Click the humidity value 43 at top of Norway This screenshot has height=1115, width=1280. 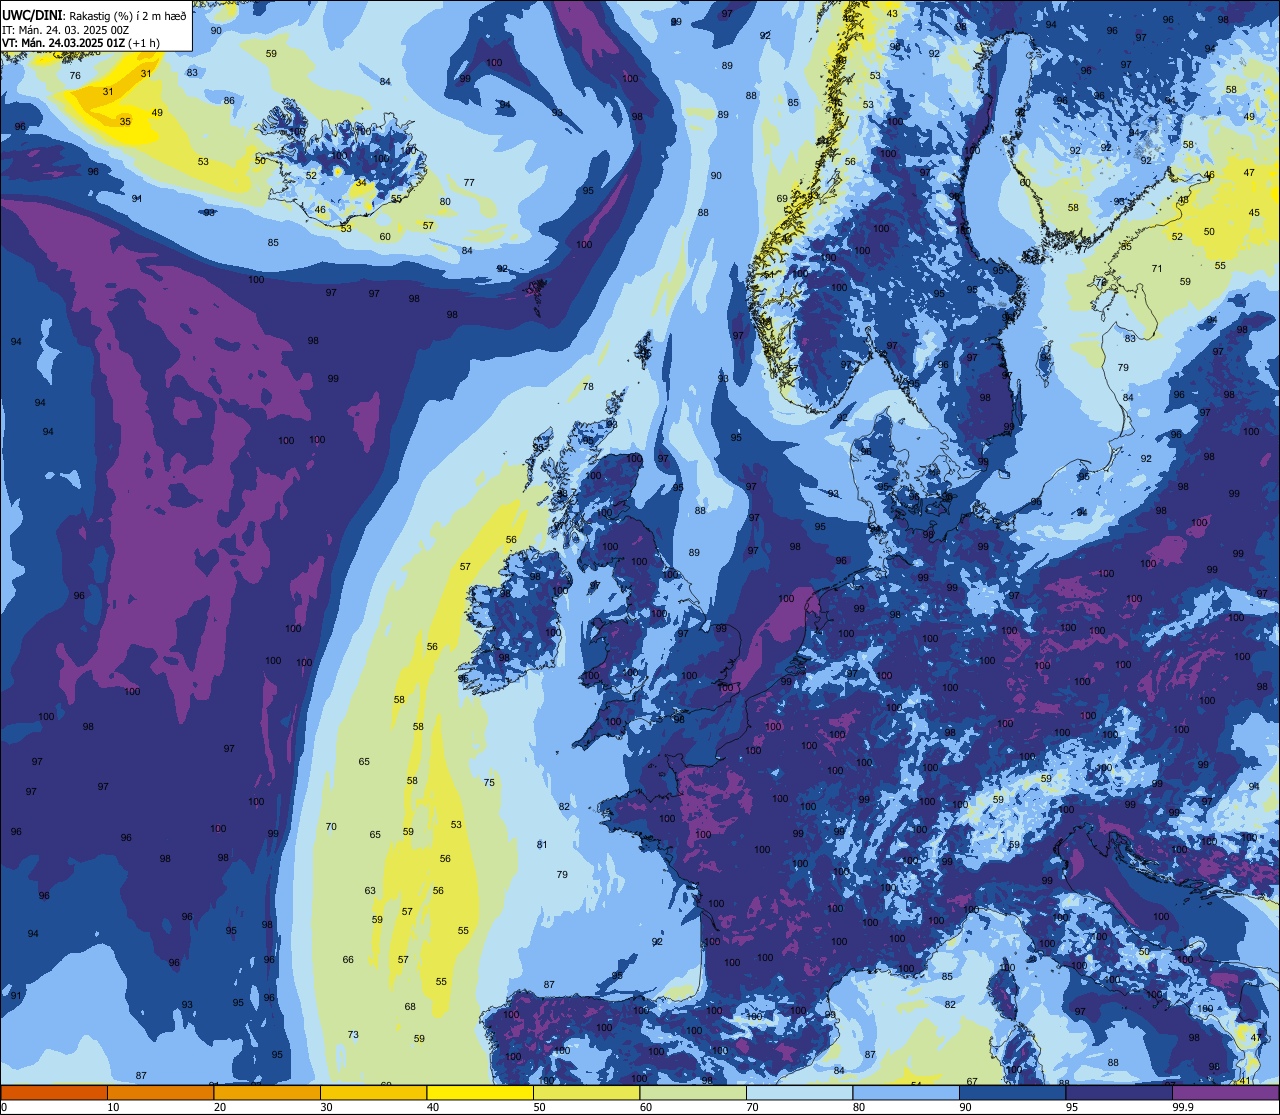click(892, 13)
